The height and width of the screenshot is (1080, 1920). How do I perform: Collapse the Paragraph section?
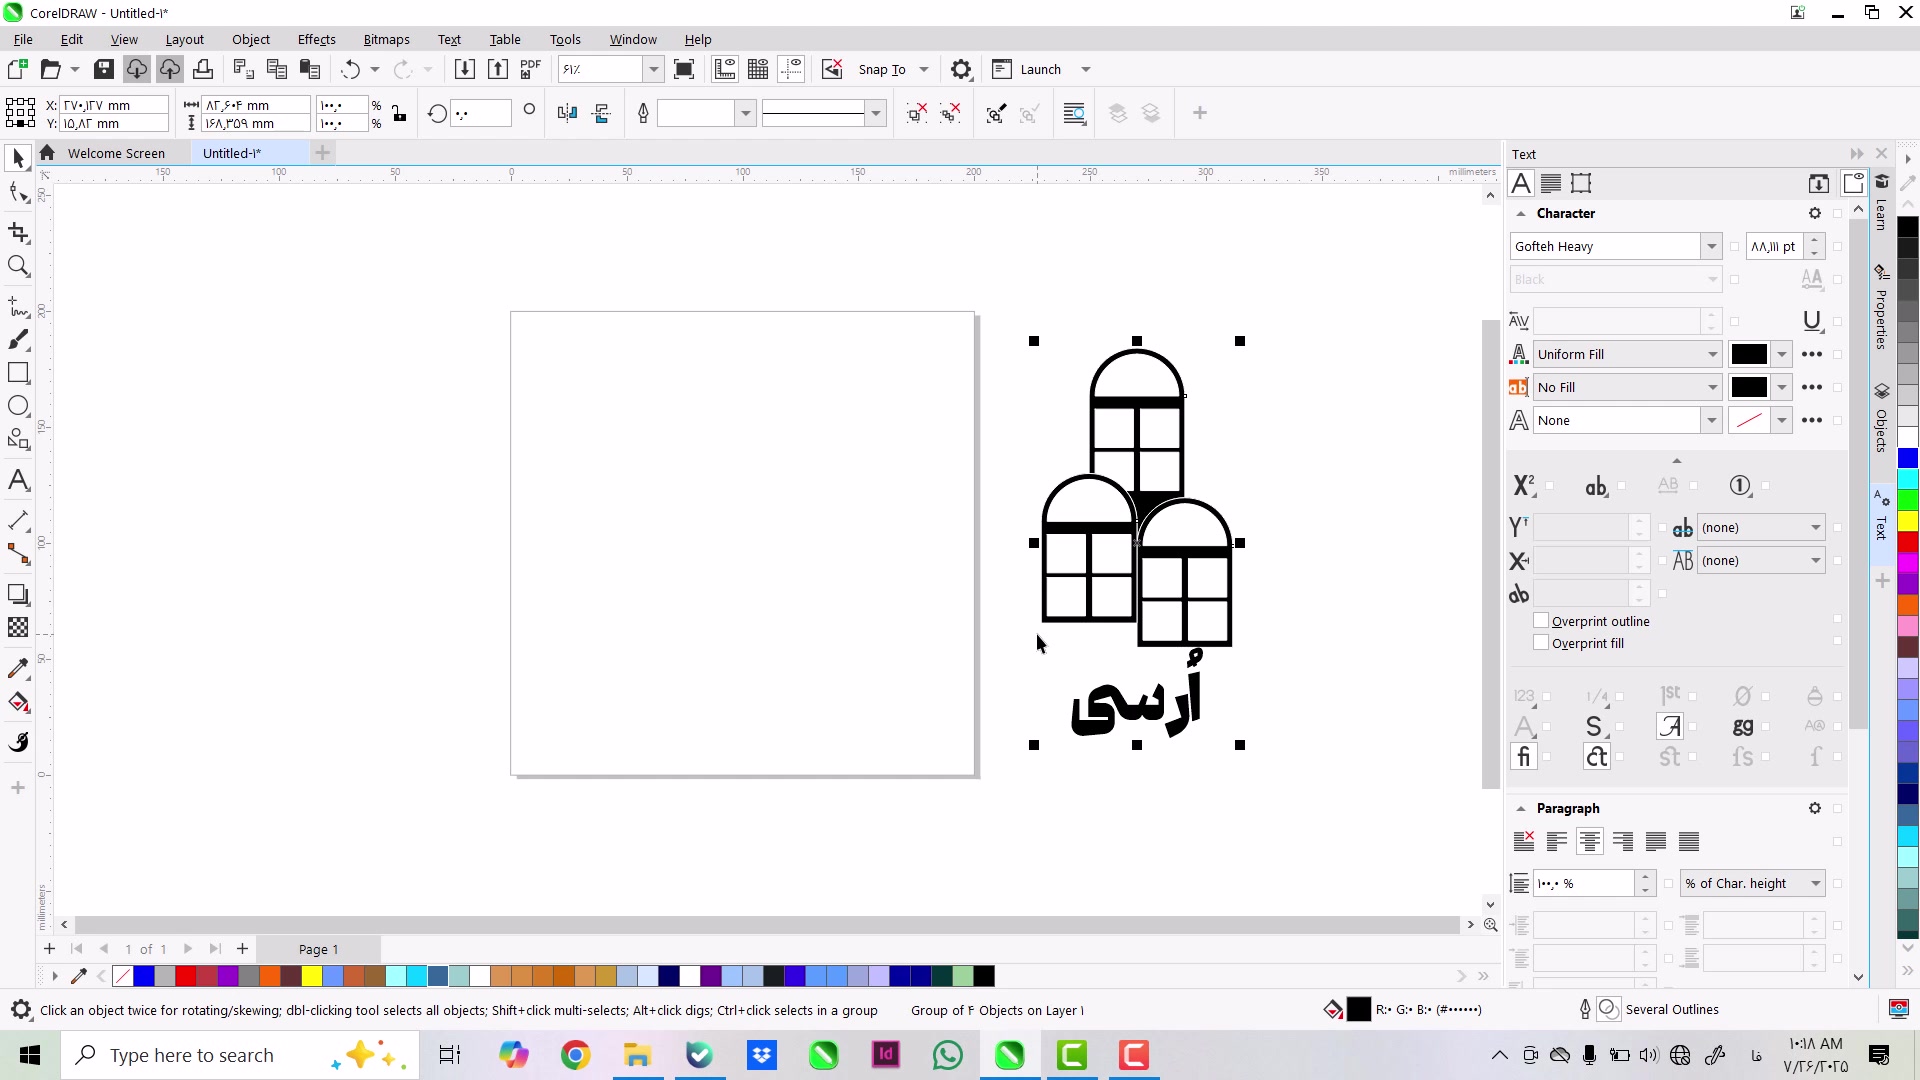(x=1521, y=808)
